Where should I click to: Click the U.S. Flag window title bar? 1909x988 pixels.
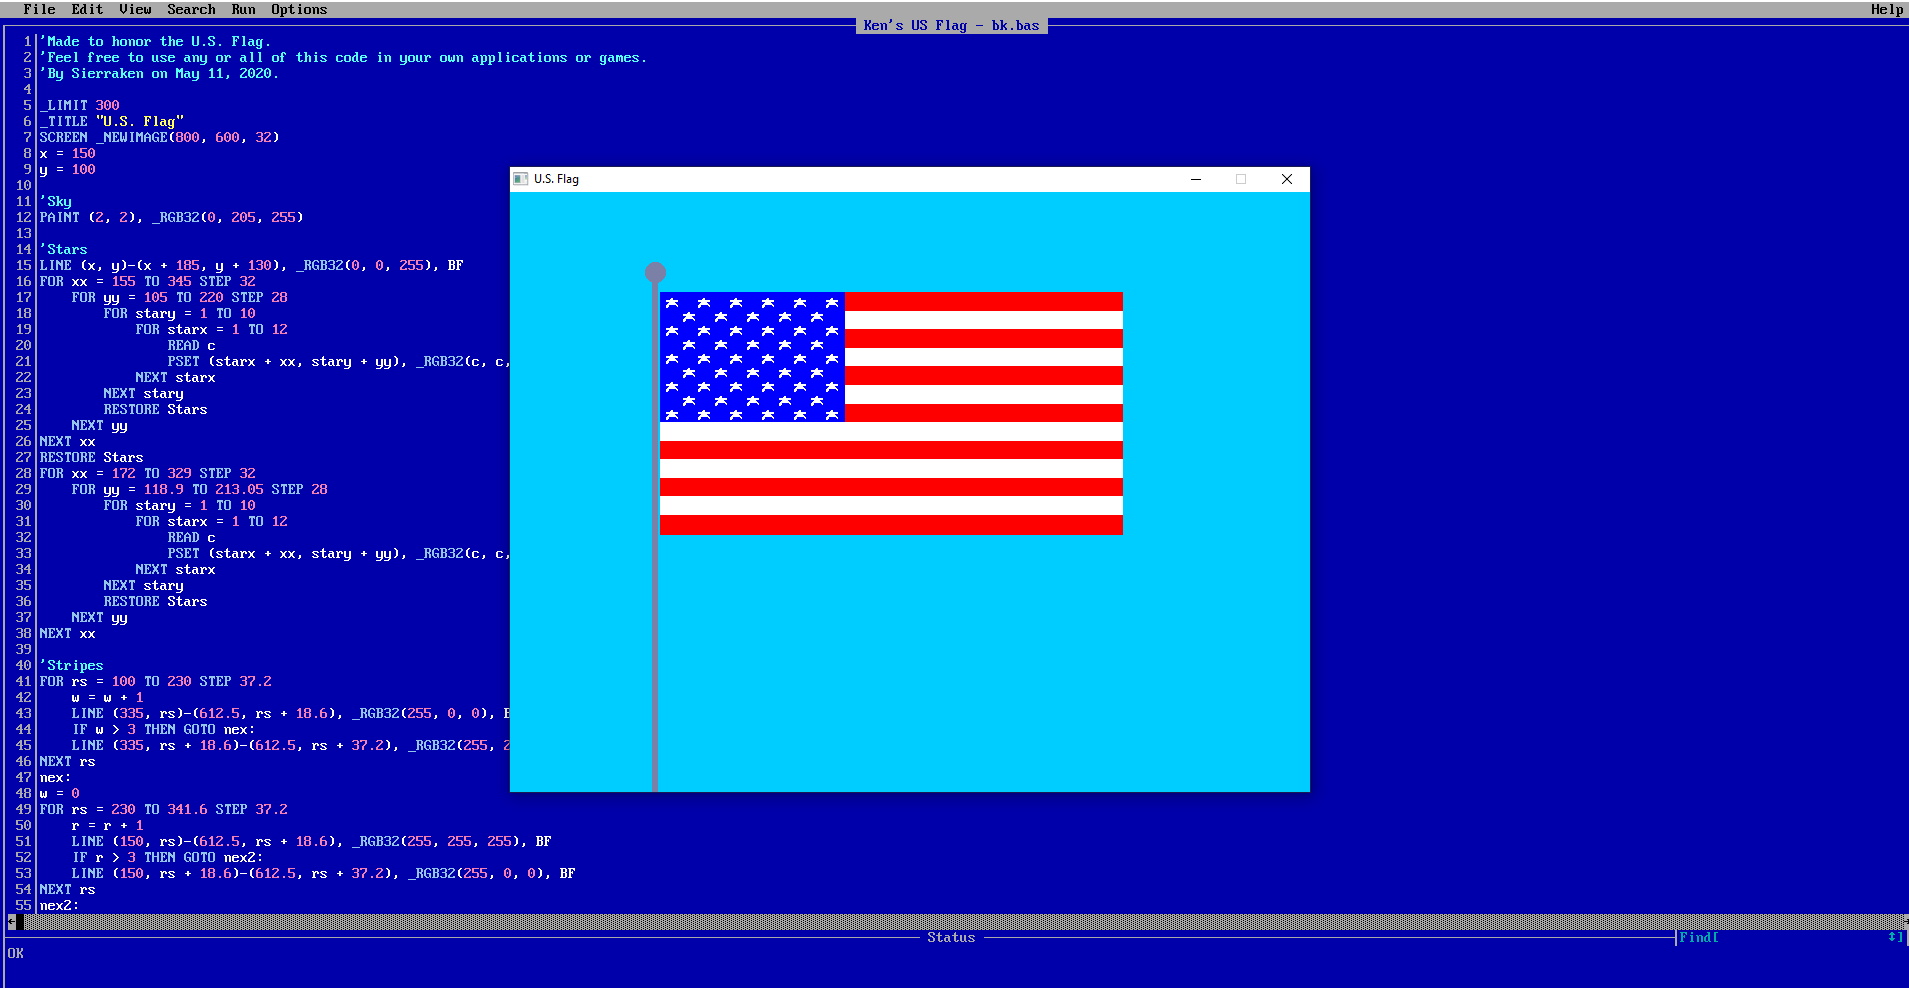coord(850,179)
